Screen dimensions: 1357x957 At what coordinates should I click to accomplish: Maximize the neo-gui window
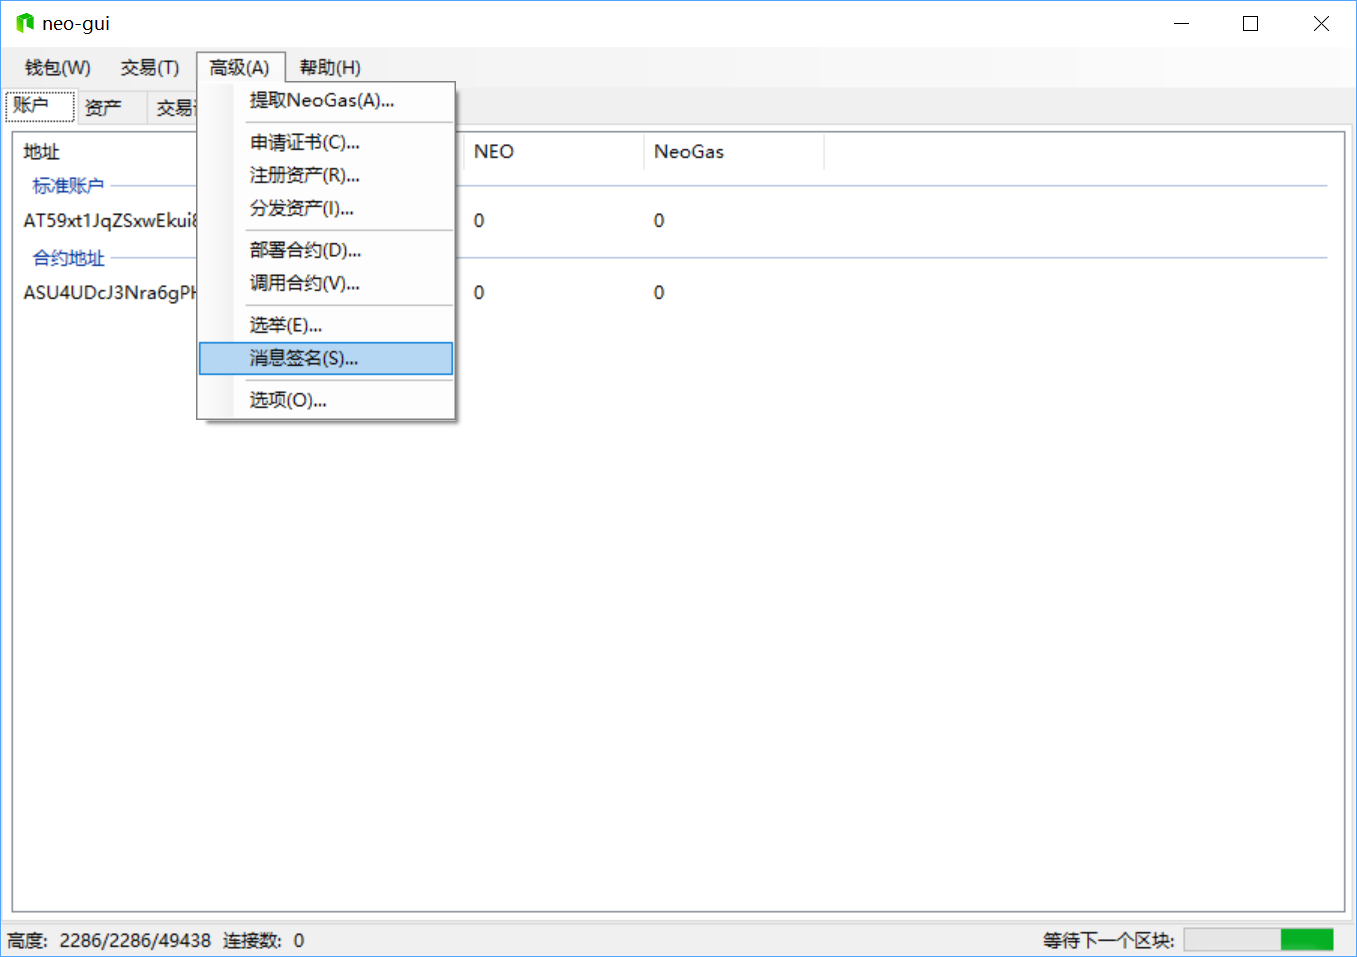click(x=1250, y=23)
